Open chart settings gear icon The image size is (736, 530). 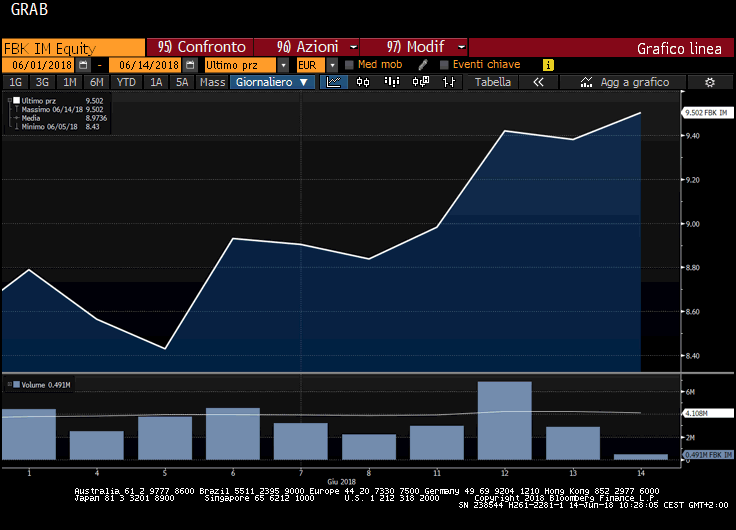709,82
